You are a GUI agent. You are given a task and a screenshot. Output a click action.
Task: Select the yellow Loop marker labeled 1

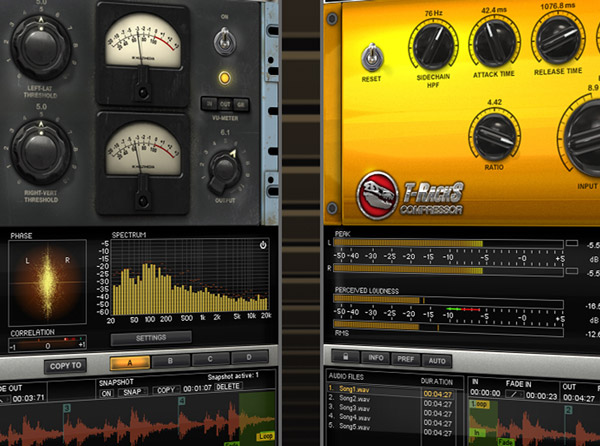(479, 404)
